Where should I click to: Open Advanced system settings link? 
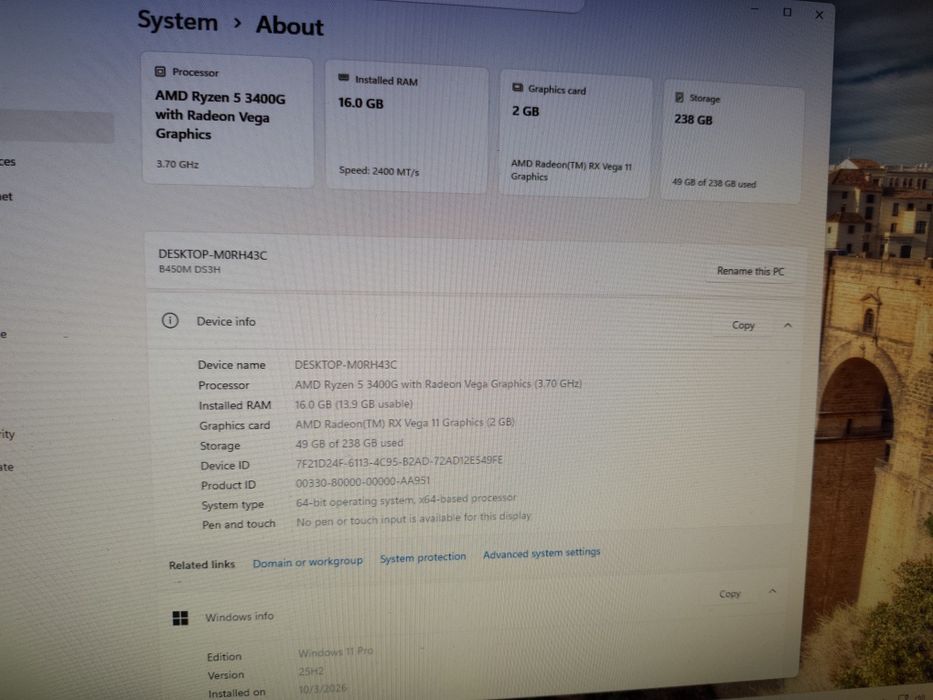pos(541,554)
